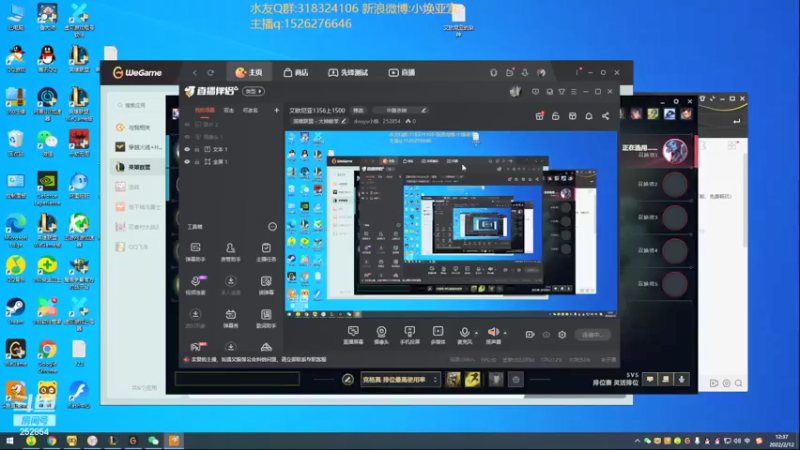Select the Flash summoner spell slot
The height and width of the screenshot is (450, 800).
point(472,379)
